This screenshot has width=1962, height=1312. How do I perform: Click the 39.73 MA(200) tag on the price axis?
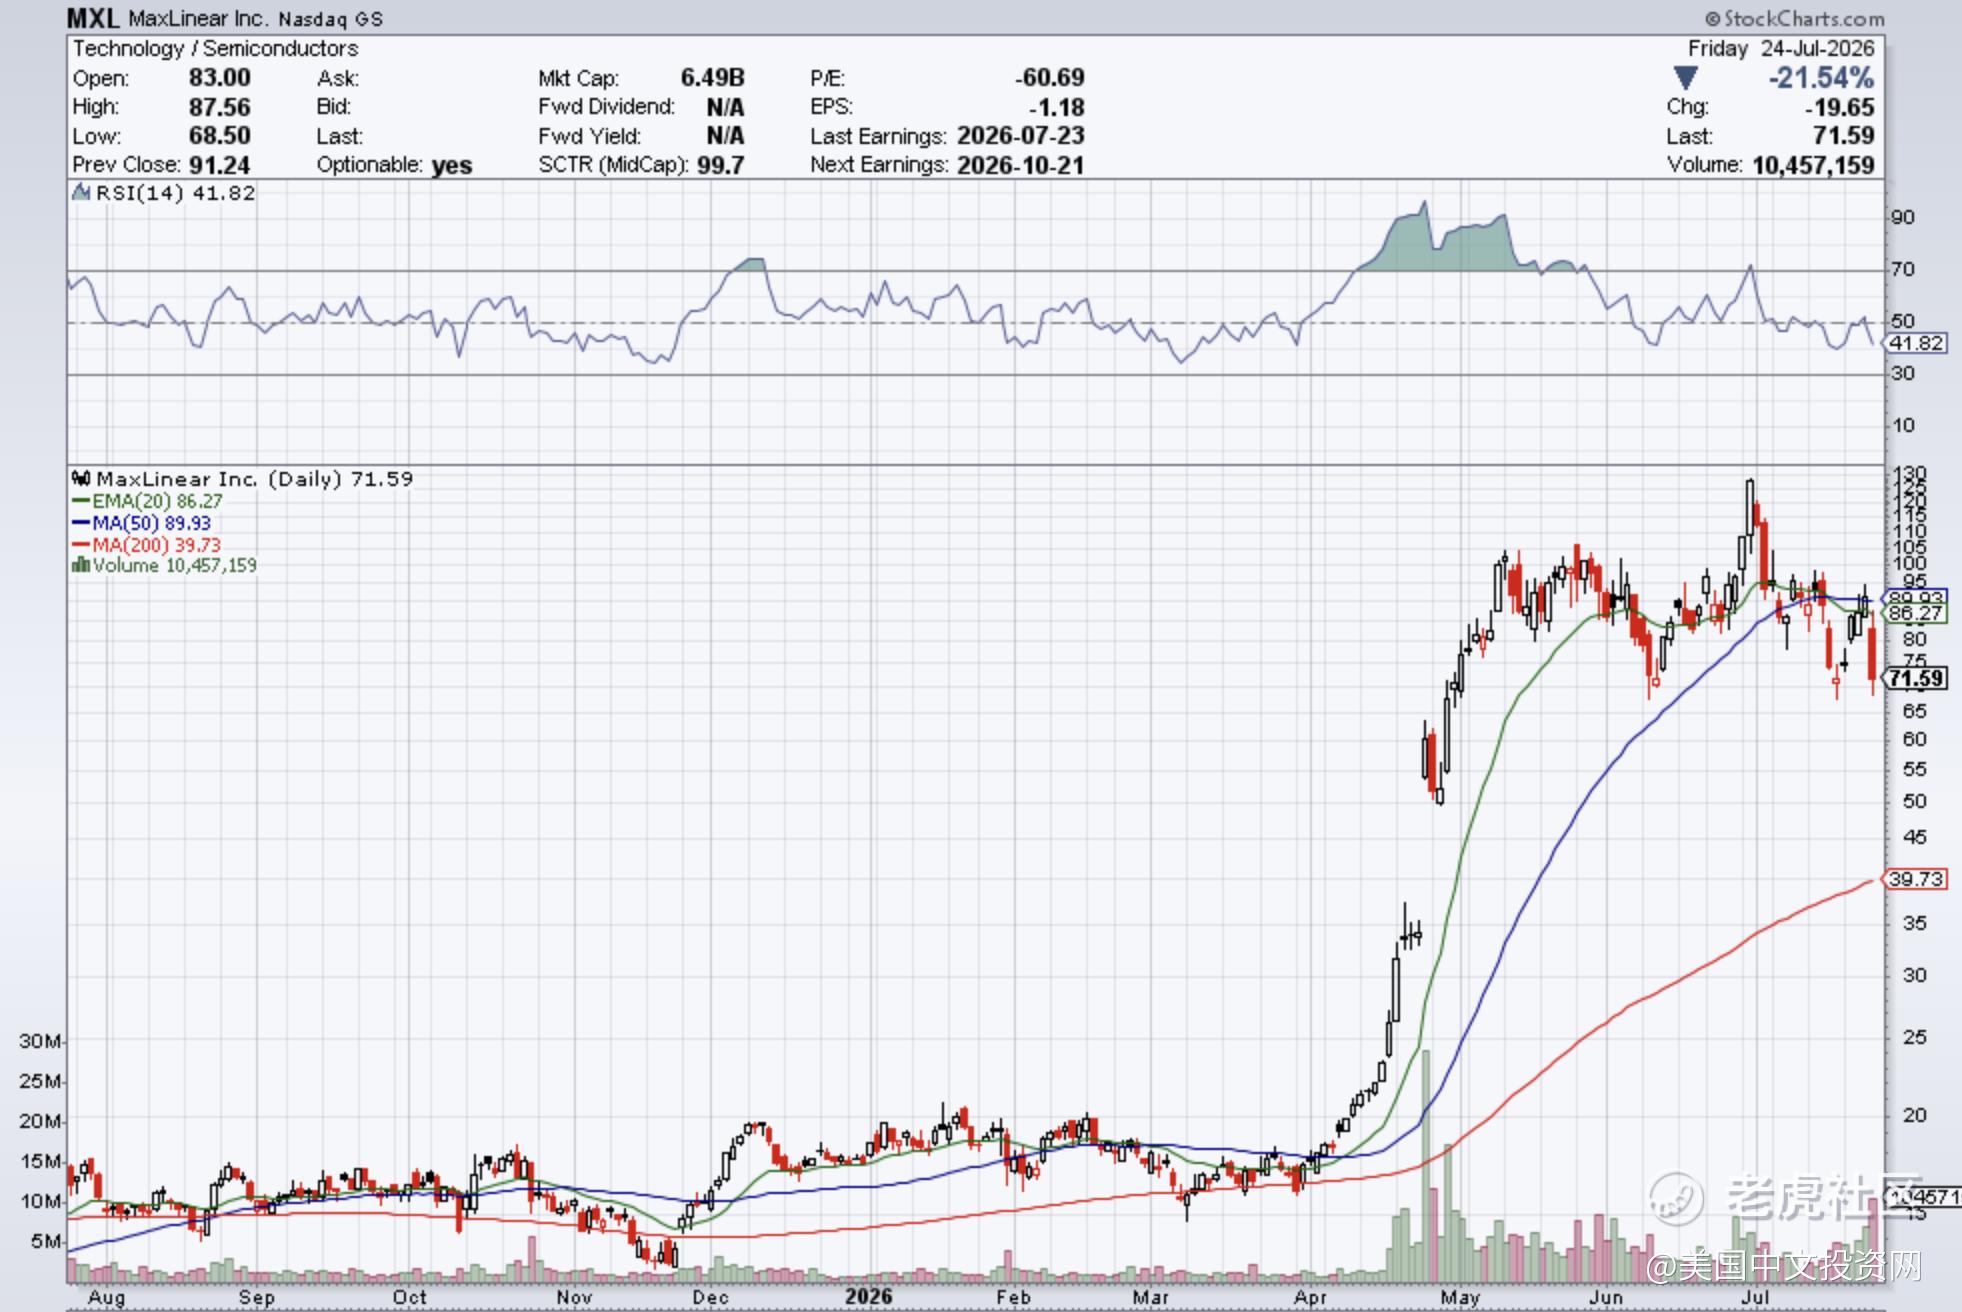tap(1916, 880)
